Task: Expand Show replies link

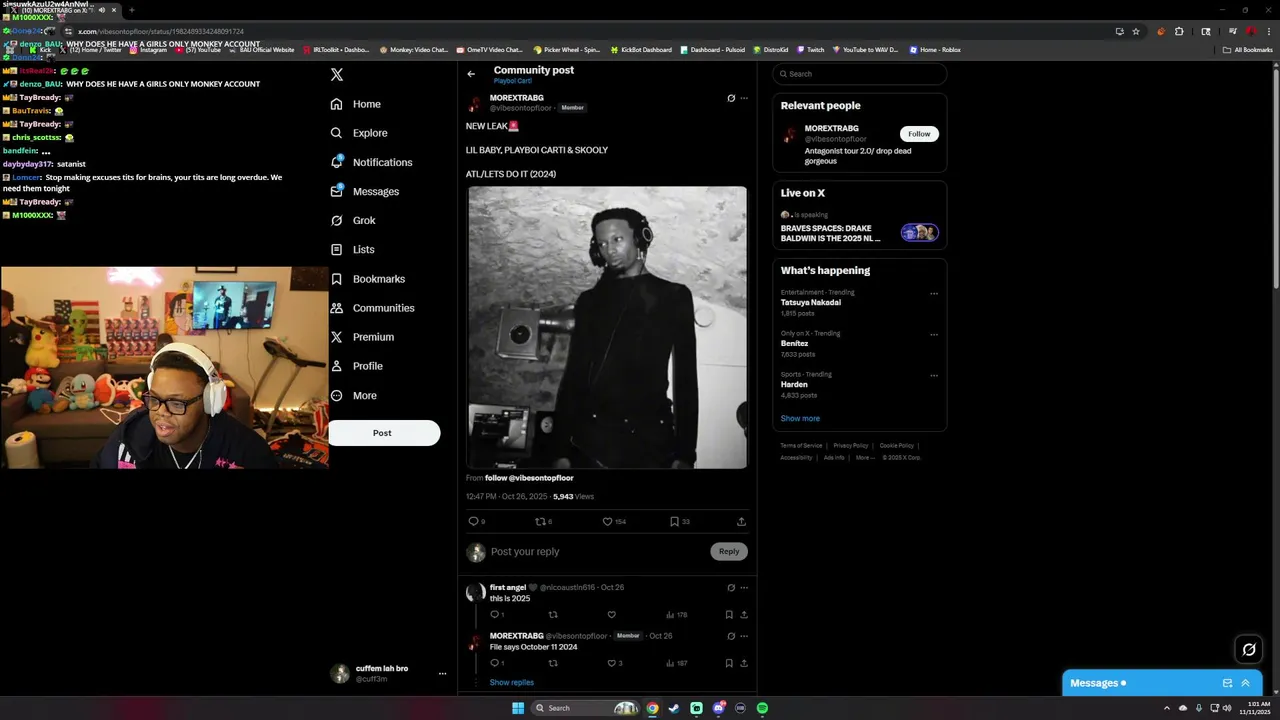Action: pos(511,682)
